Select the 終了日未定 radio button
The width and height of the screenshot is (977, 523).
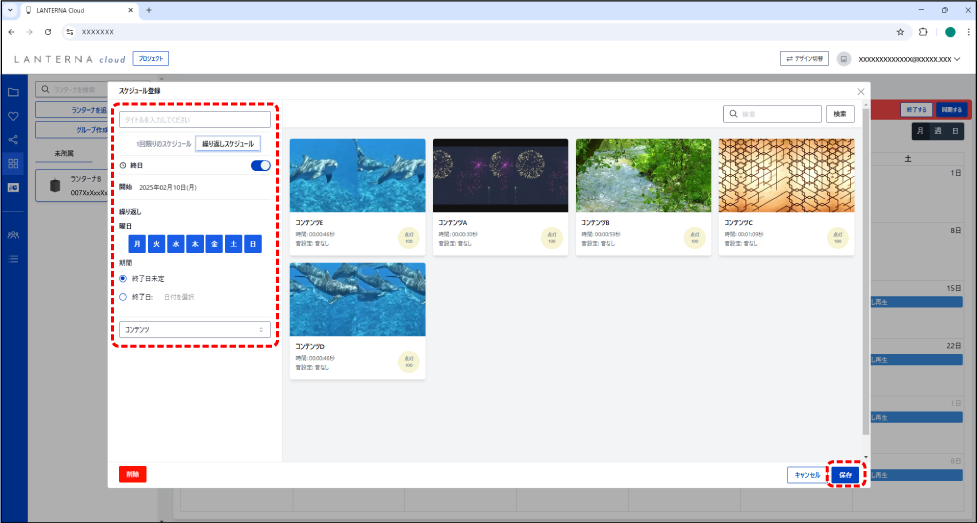pos(123,279)
